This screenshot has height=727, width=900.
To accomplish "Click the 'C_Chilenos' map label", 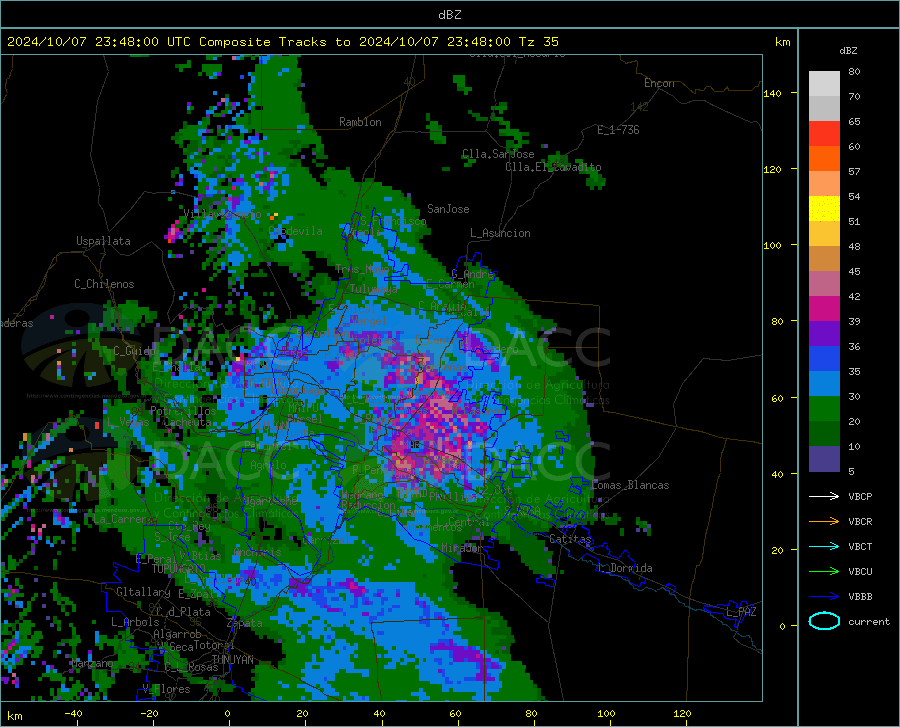I will click(104, 284).
